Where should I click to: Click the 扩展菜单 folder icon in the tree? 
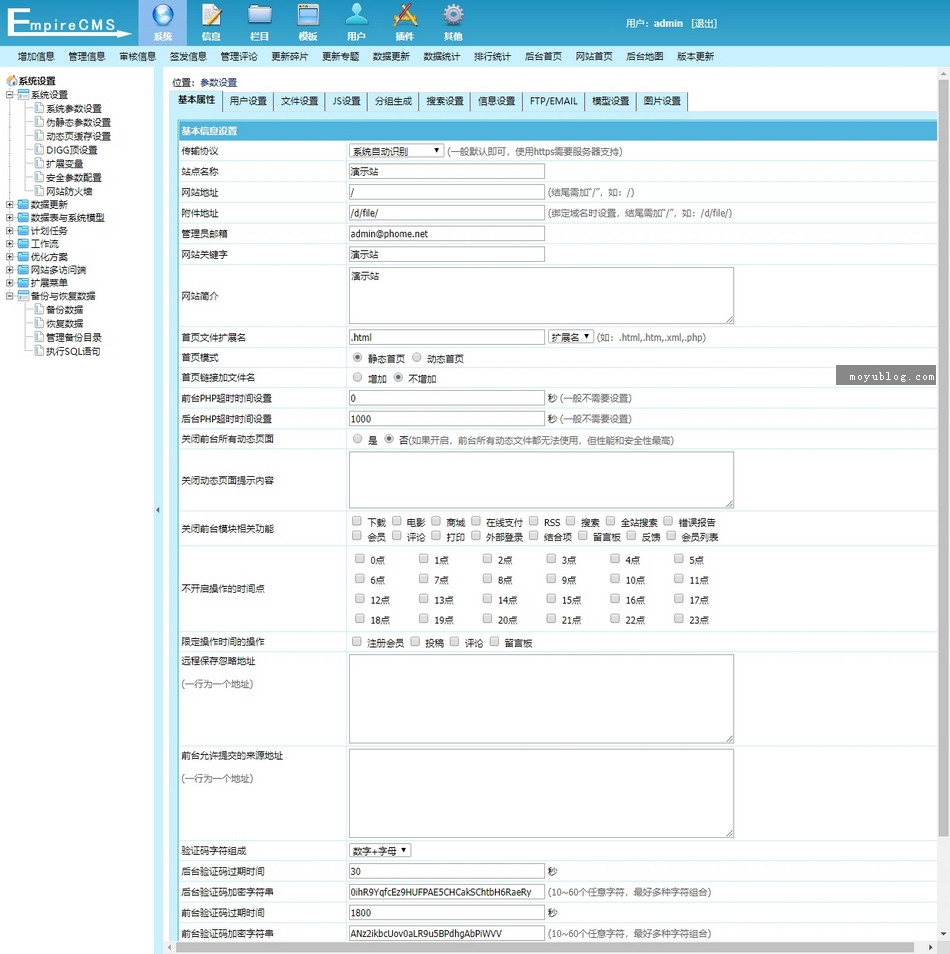click(x=23, y=283)
